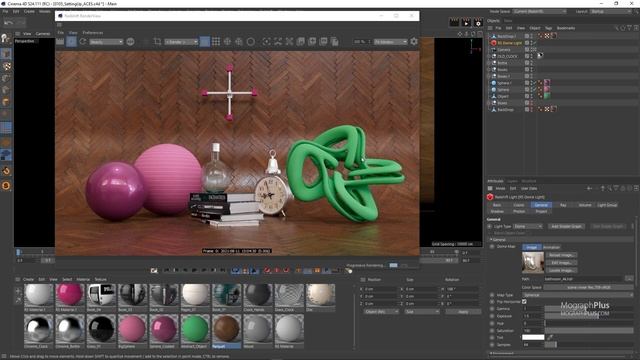The width and height of the screenshot is (640, 360).
Task: Open Texture menu in Materials panel
Action: [100, 279]
